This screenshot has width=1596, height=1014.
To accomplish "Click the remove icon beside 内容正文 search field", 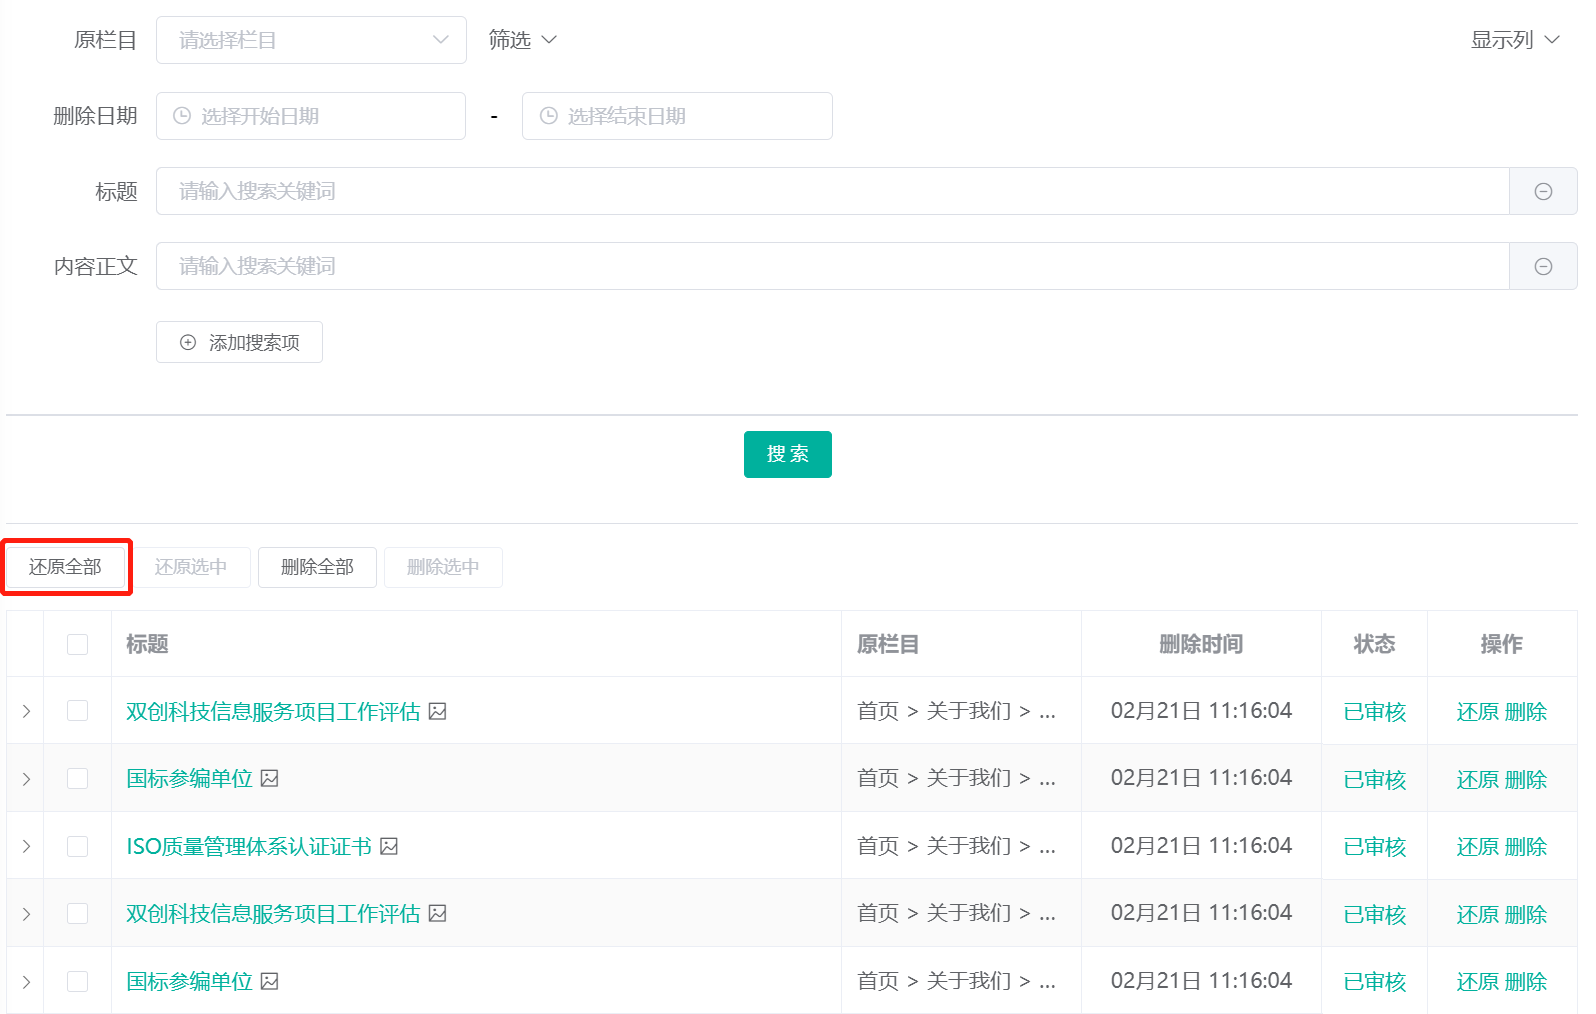I will [1542, 266].
